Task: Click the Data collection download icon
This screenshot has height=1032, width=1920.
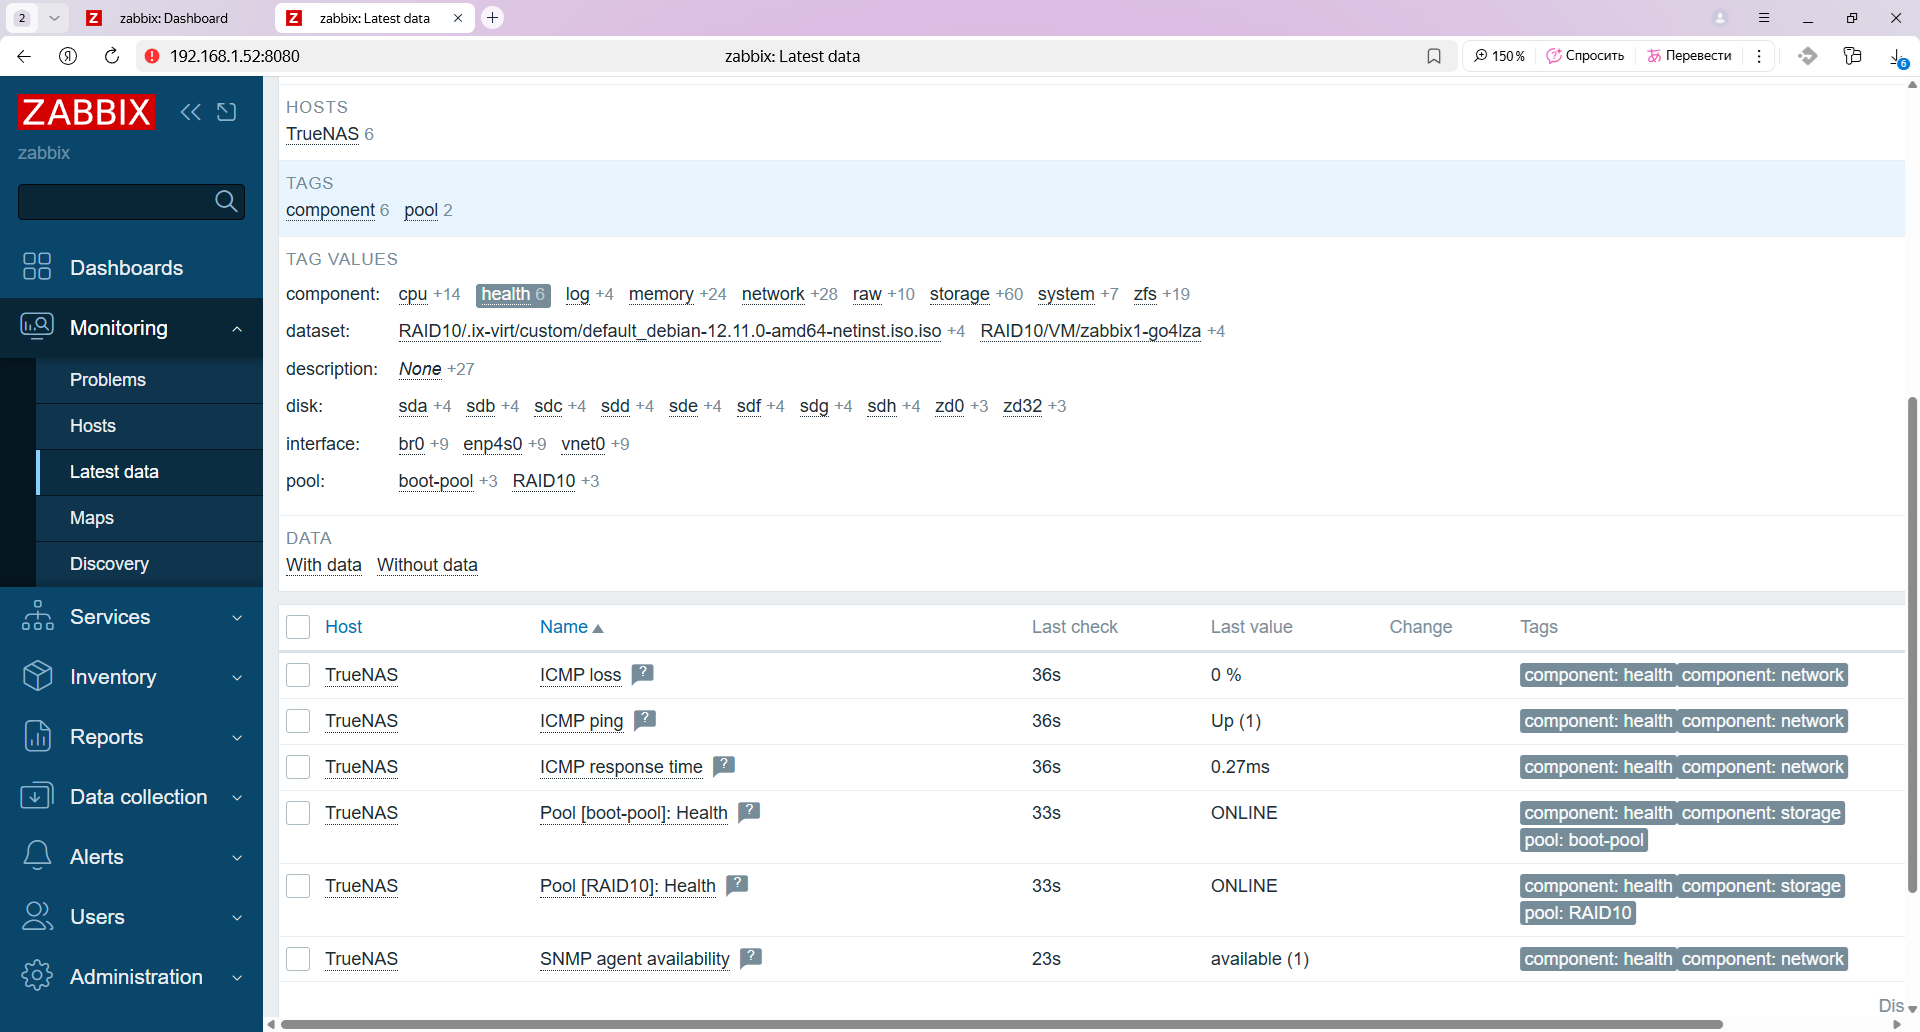Action: 37,796
